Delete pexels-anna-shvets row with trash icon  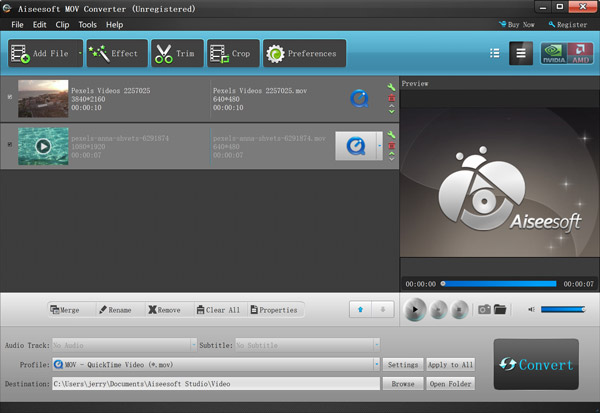pos(391,145)
